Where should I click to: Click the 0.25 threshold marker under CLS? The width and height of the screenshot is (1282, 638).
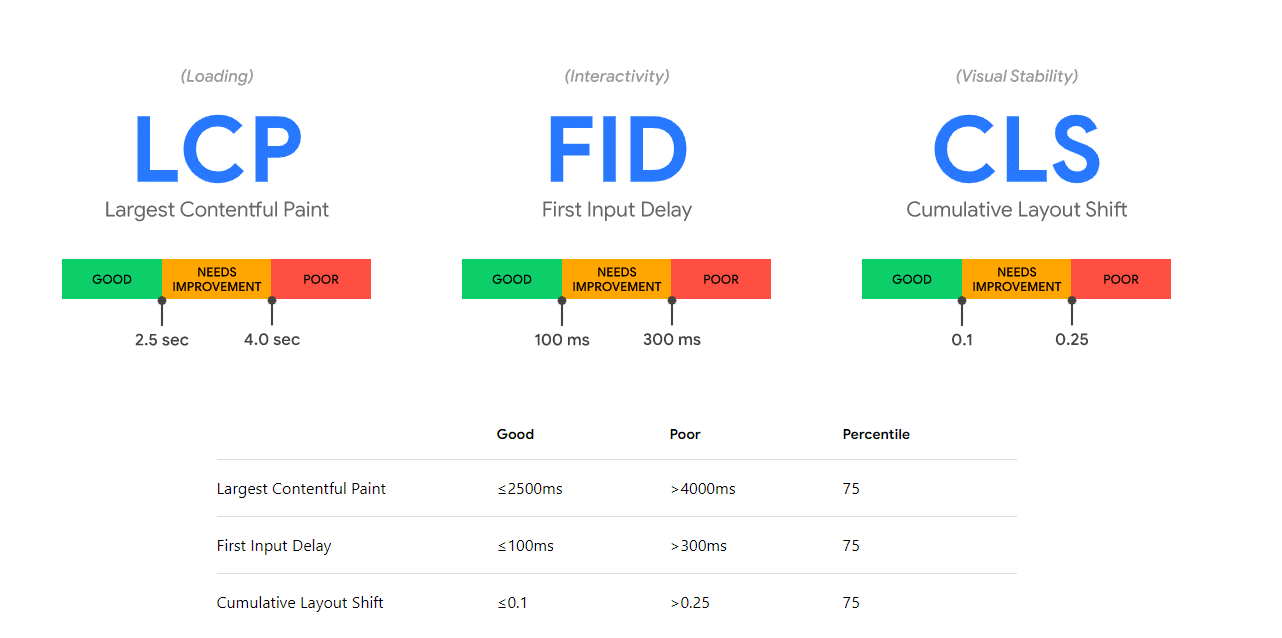(x=1072, y=339)
